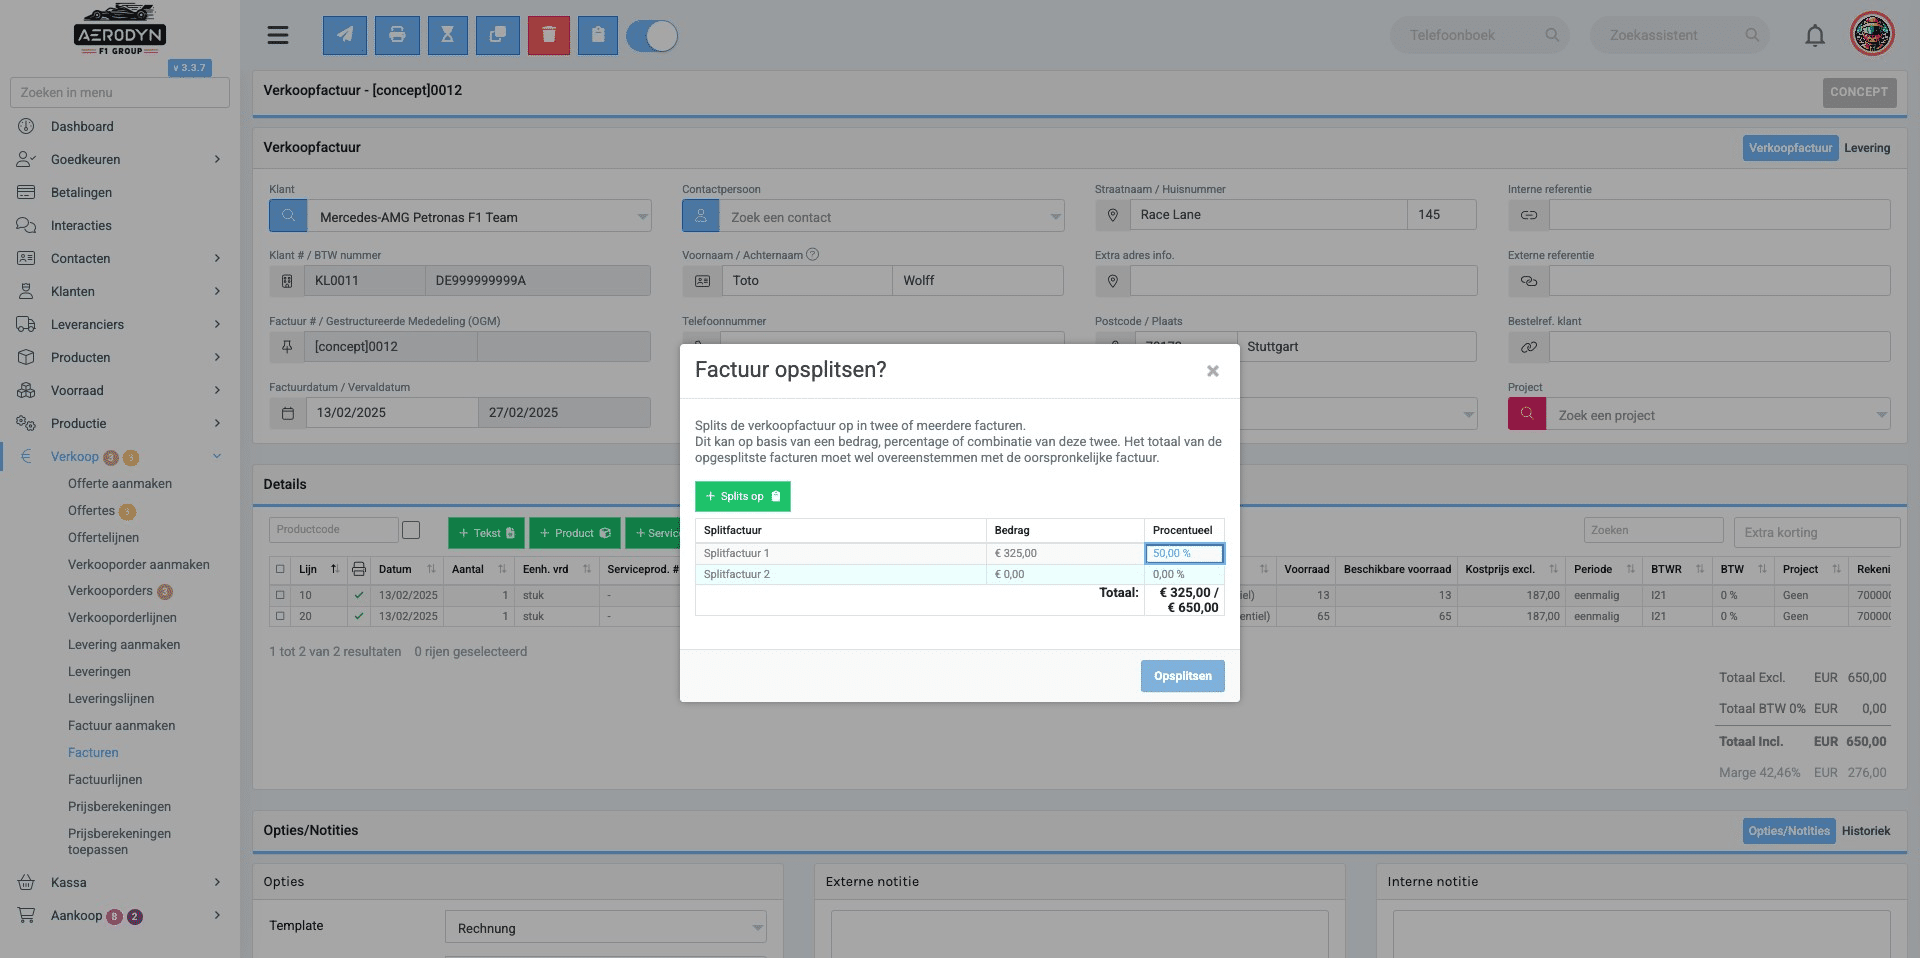
Task: Close the Factuur opsplitsen dialog
Action: pos(1212,371)
